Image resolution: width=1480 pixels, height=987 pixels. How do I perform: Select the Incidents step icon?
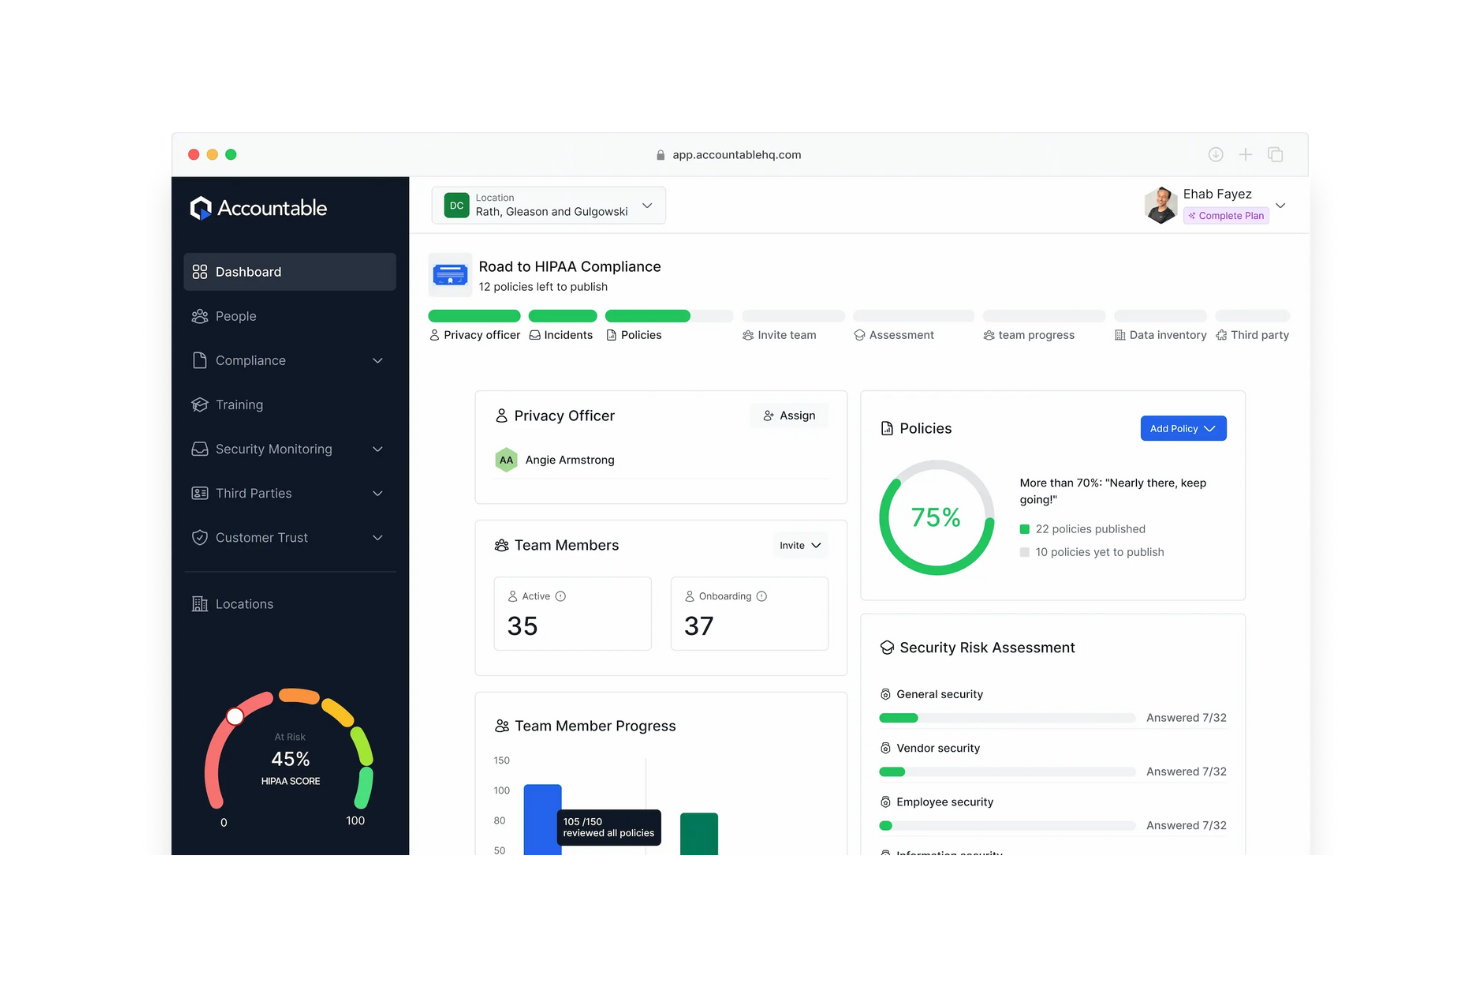[x=536, y=334]
